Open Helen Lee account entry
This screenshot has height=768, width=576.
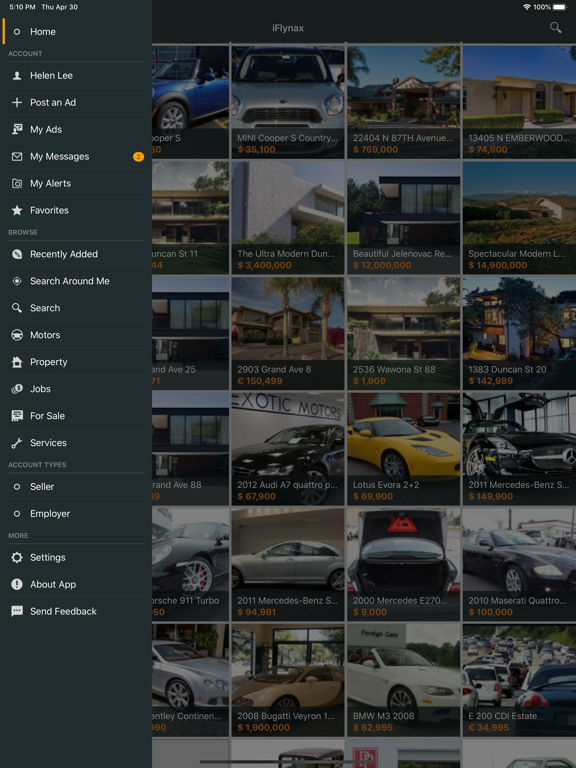76,76
